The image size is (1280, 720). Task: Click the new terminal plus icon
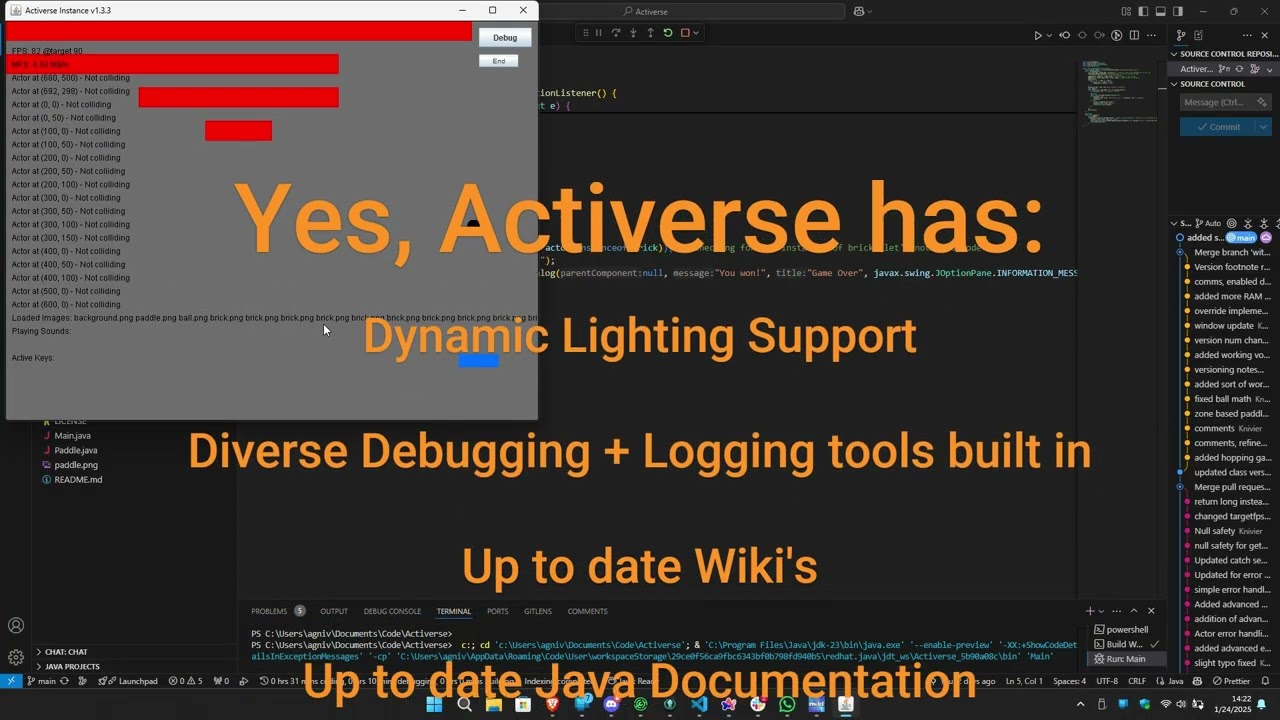click(x=1090, y=611)
